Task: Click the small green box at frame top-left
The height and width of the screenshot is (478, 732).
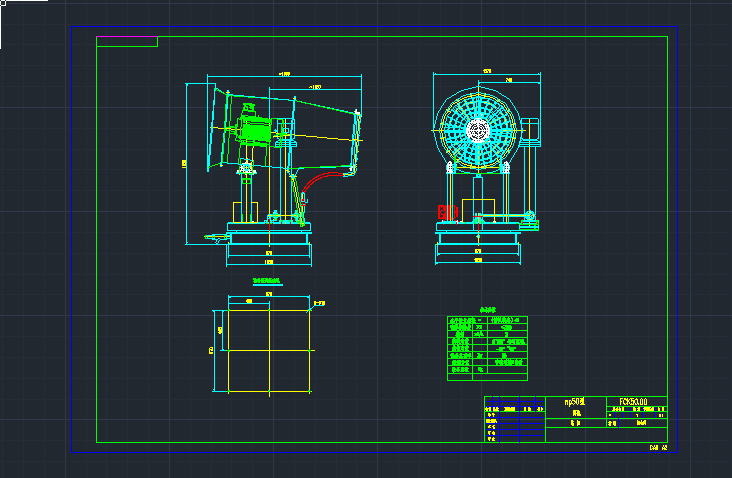Action: tap(127, 42)
